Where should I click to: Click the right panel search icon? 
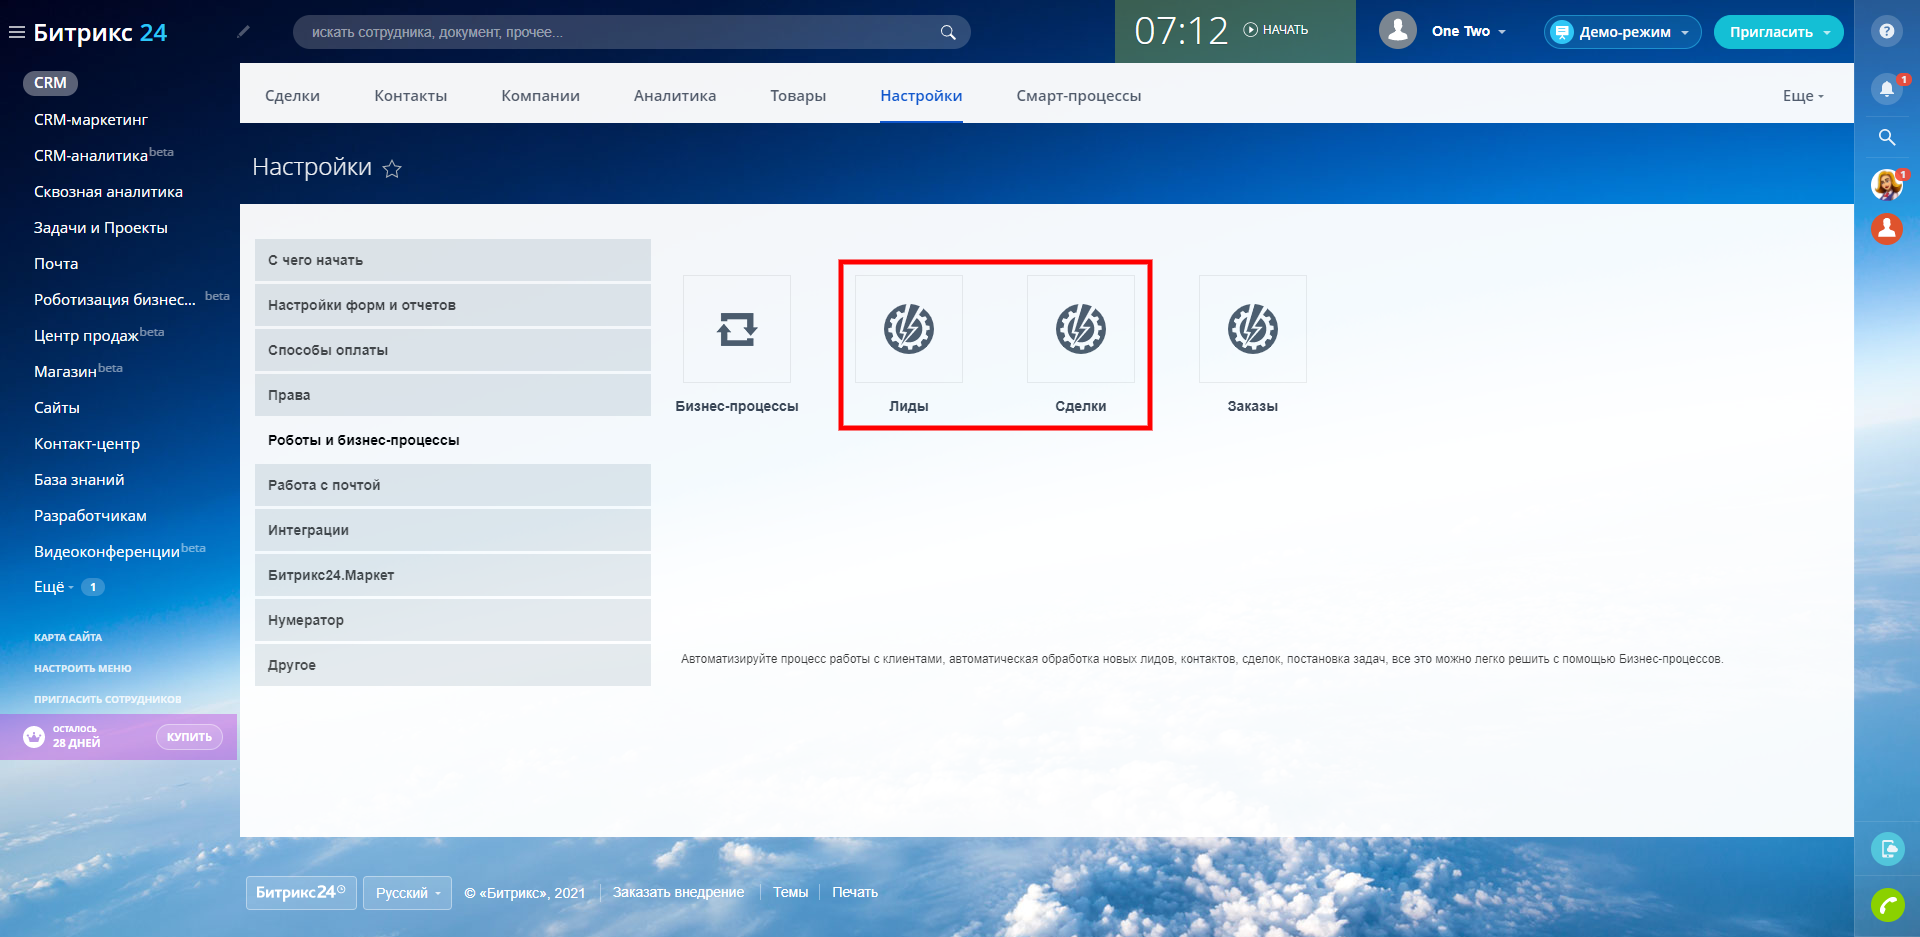pyautogui.click(x=1887, y=137)
